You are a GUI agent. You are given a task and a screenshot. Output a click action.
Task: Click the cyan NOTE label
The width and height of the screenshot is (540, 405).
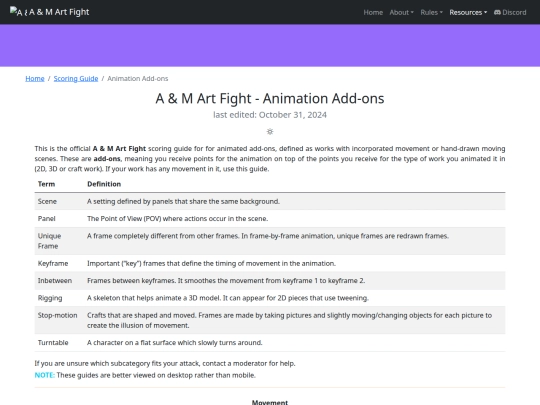point(44,375)
